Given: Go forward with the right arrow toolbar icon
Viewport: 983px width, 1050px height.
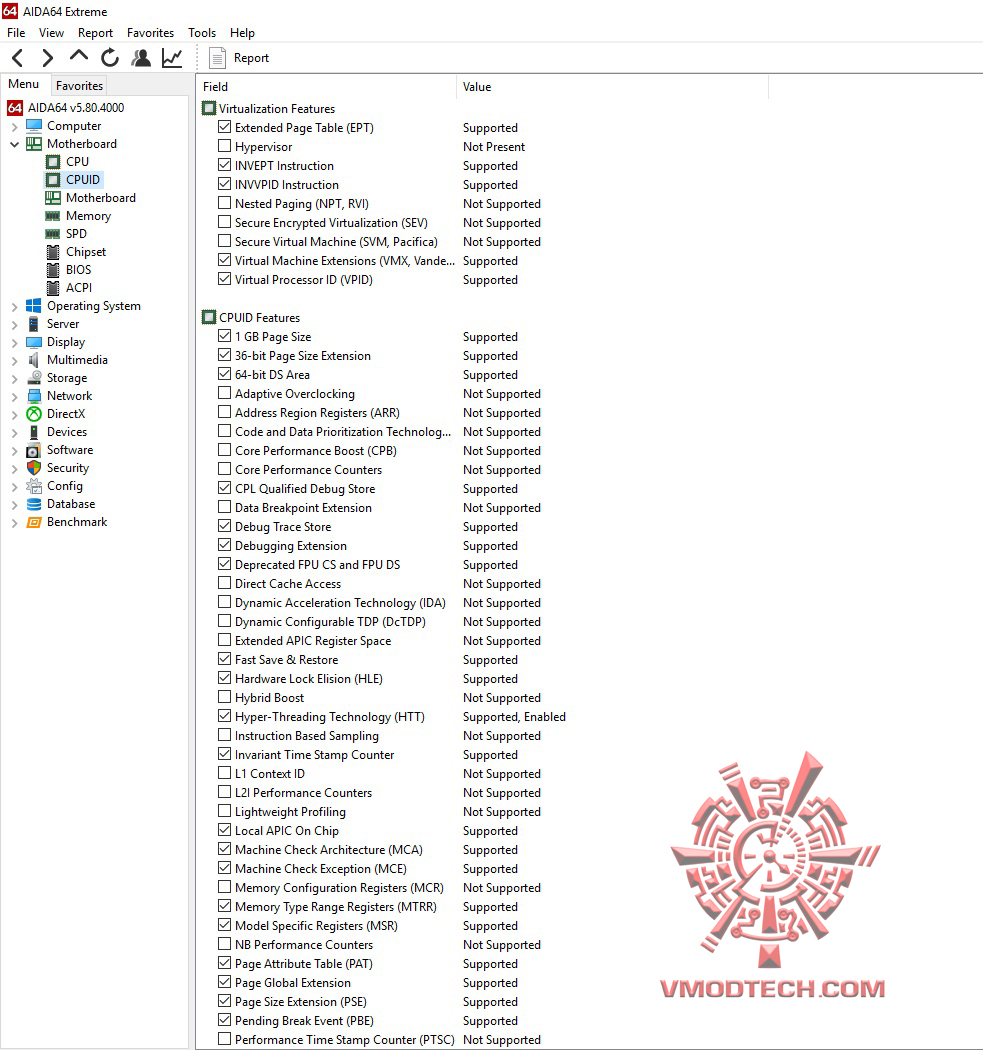Looking at the screenshot, I should (47, 58).
